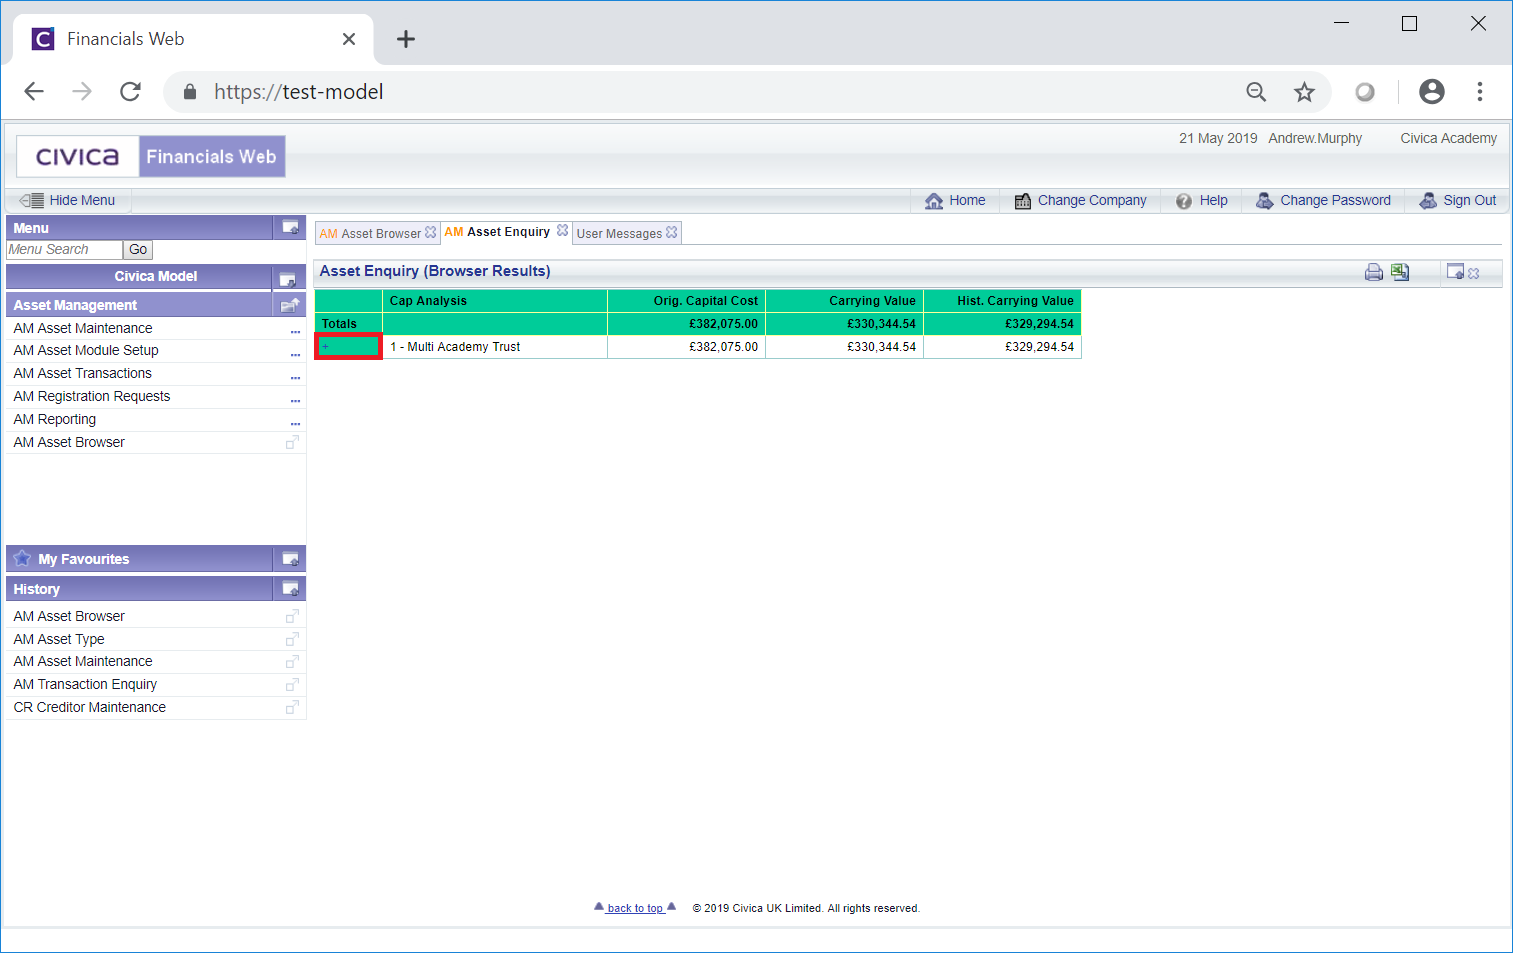Close the AM Asset Browser tab
The image size is (1513, 953).
tap(431, 232)
